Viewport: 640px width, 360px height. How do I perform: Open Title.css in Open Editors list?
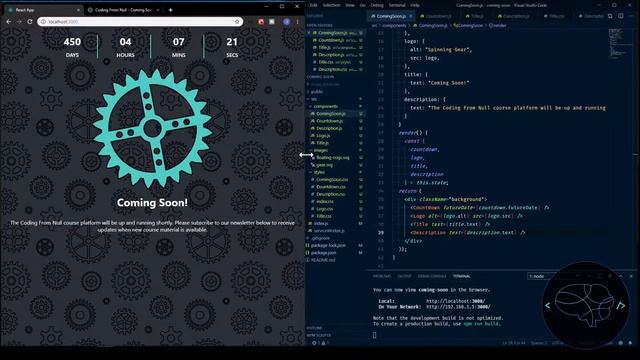tap(336, 62)
